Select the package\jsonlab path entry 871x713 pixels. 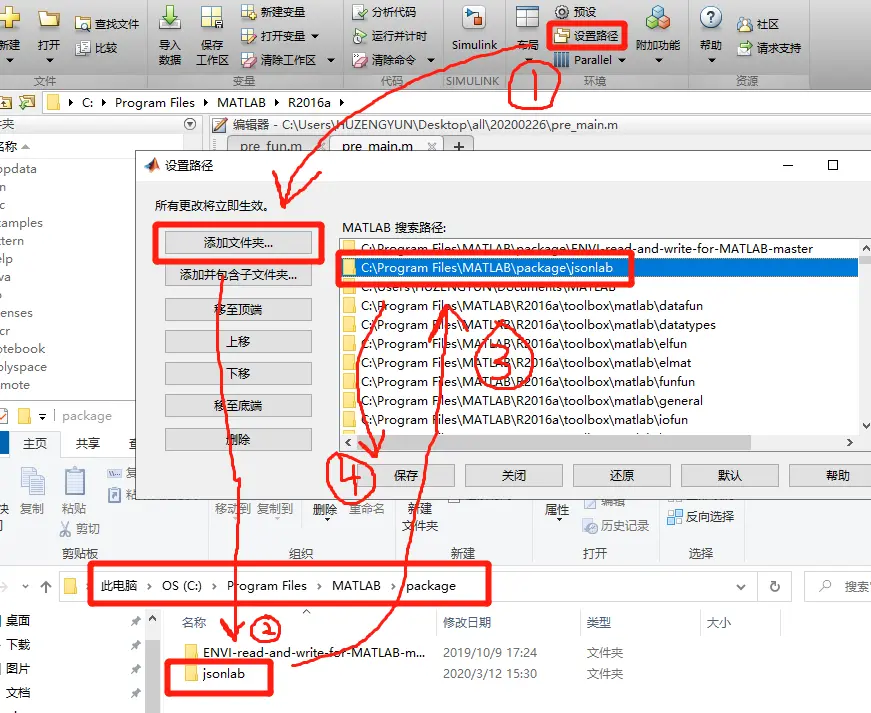coord(600,268)
